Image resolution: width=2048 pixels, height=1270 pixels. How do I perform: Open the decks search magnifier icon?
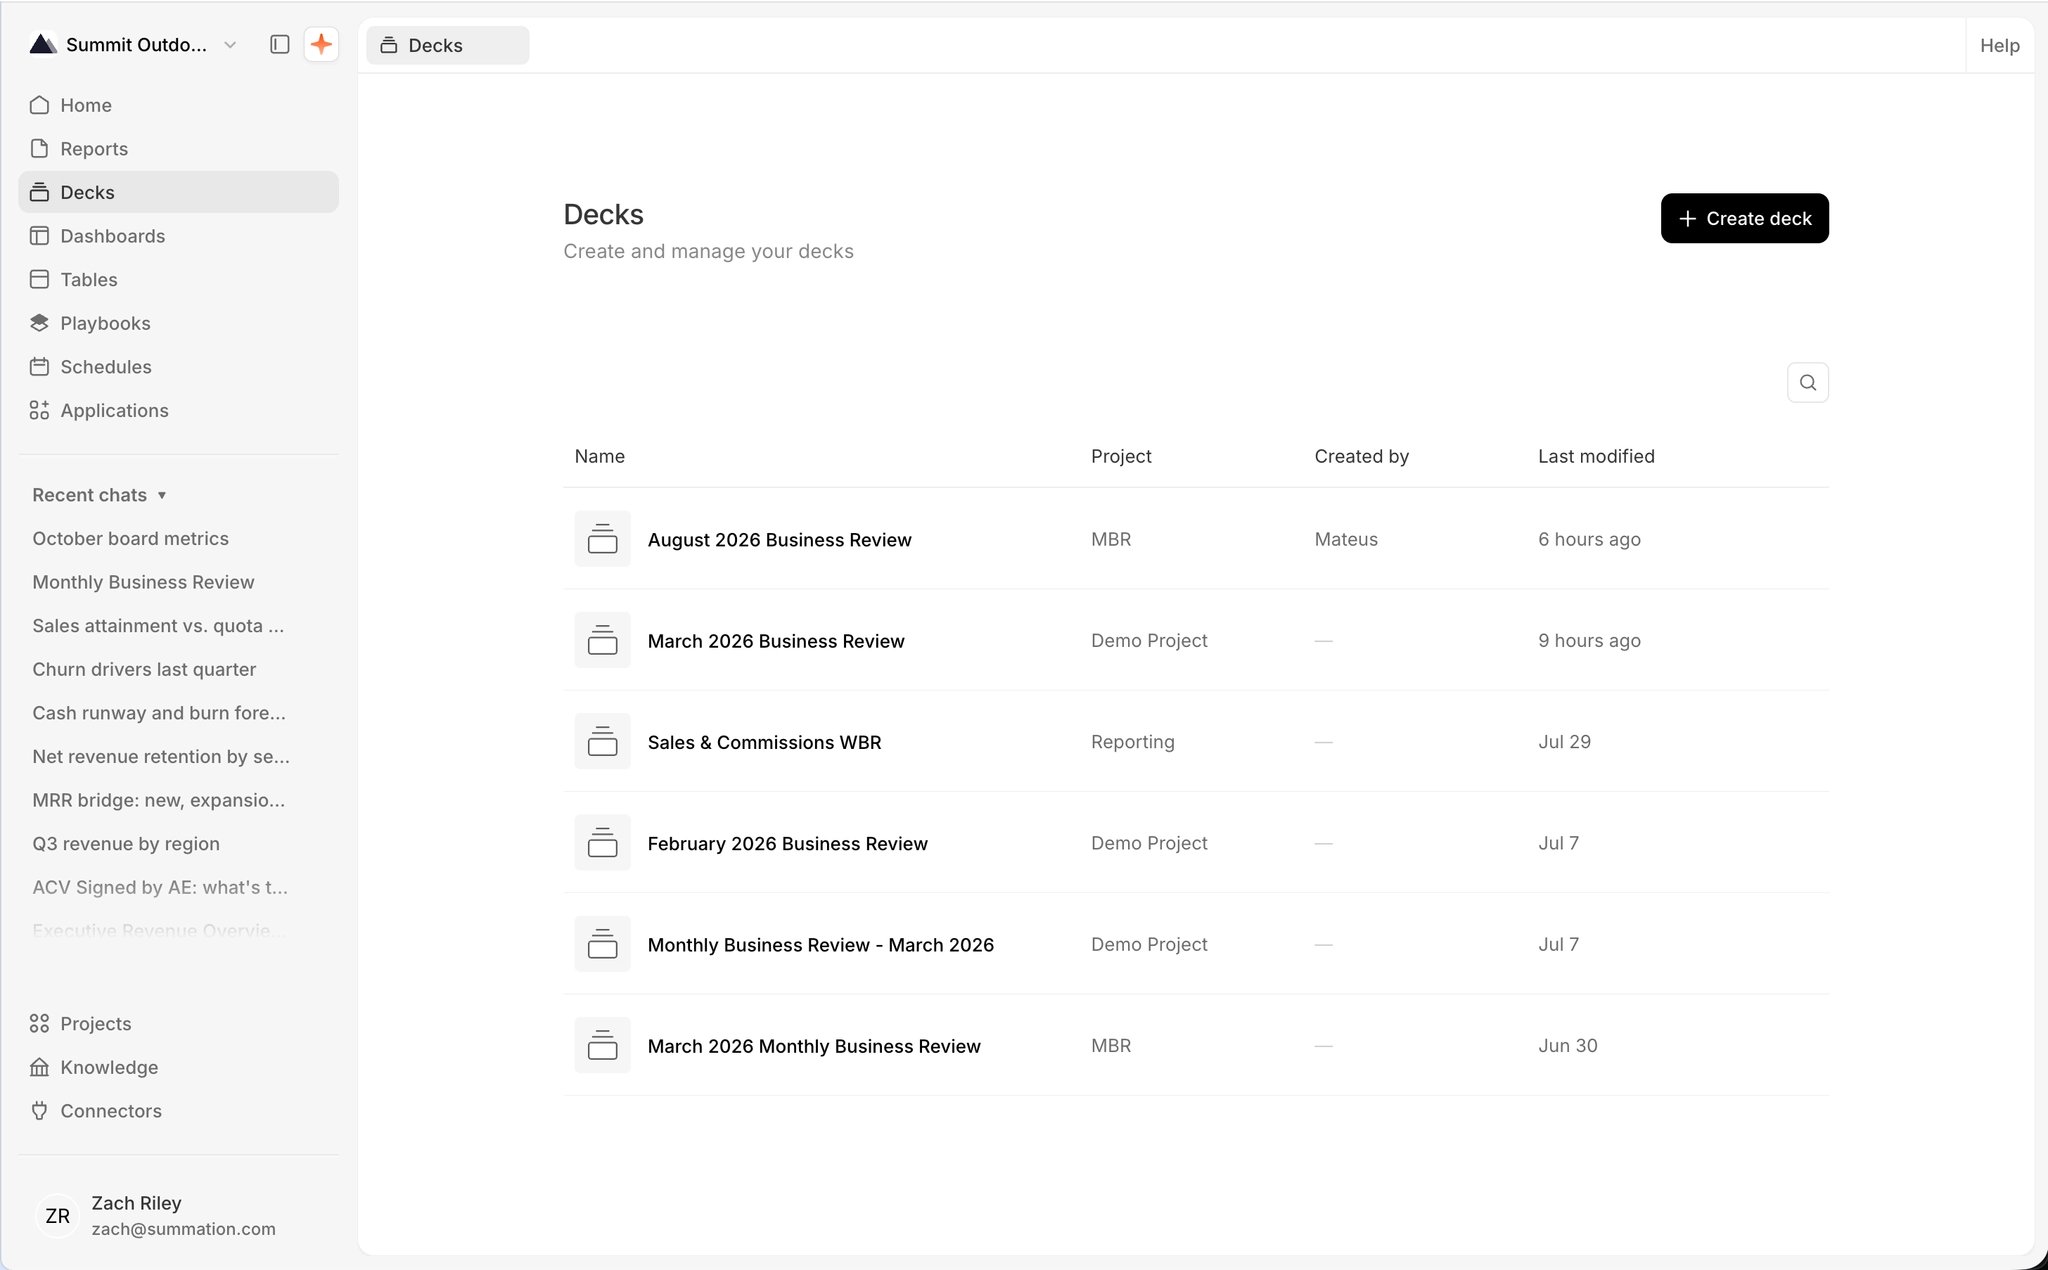click(x=1807, y=382)
